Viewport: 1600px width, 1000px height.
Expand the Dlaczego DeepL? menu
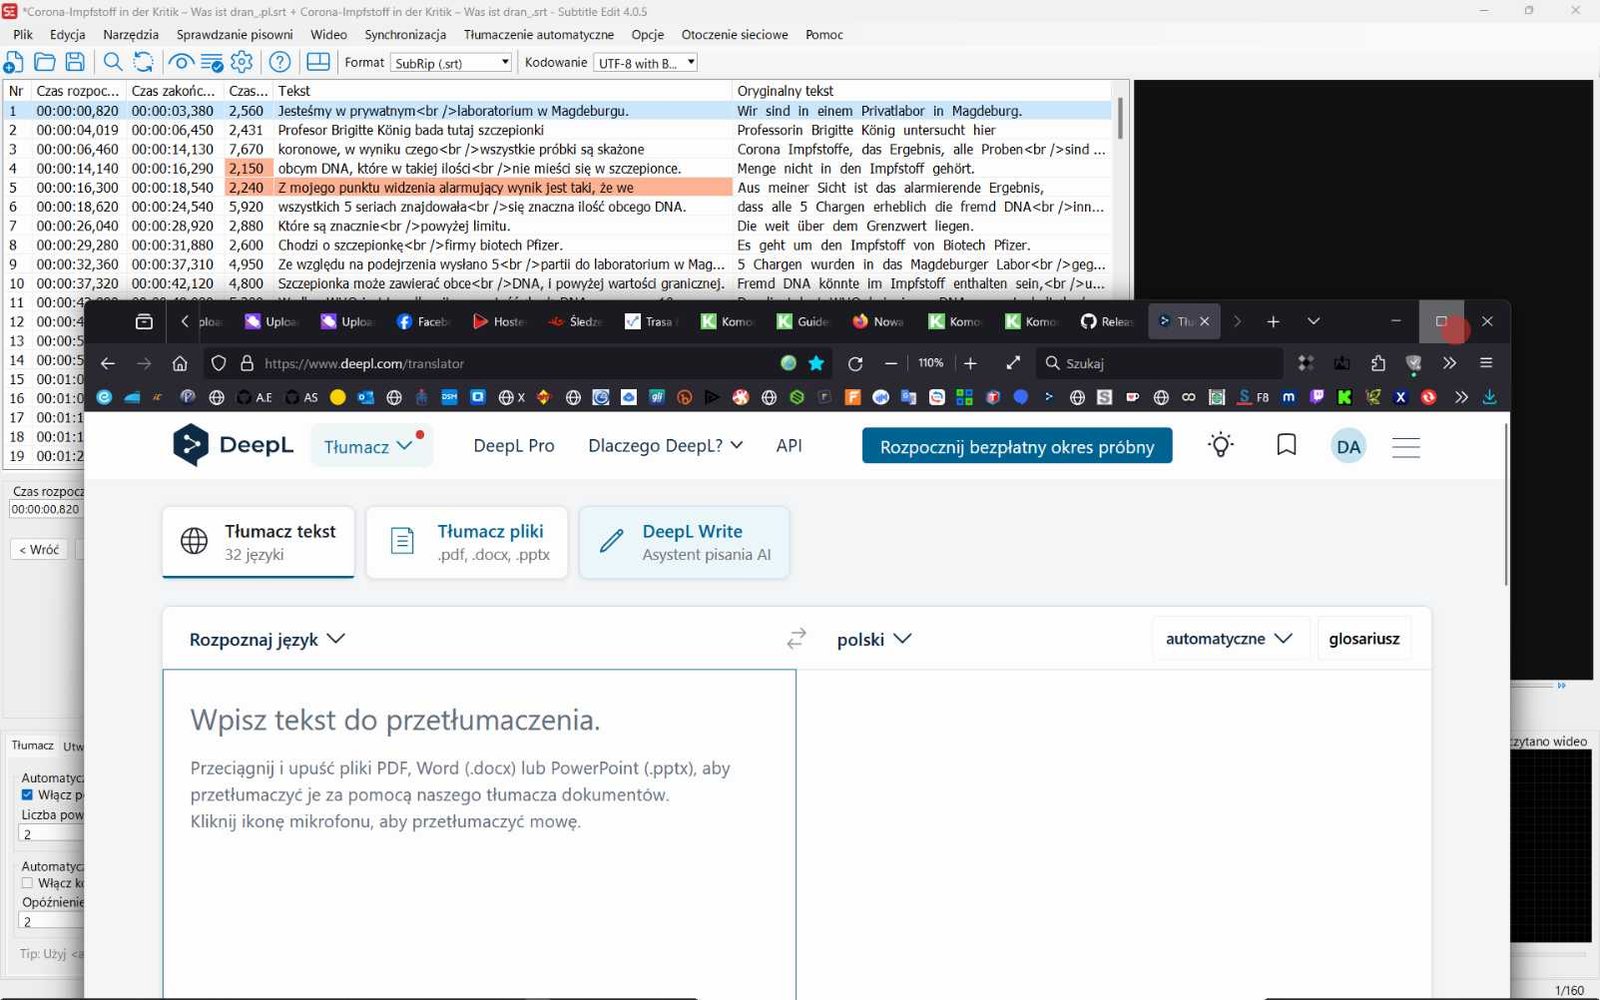(665, 445)
